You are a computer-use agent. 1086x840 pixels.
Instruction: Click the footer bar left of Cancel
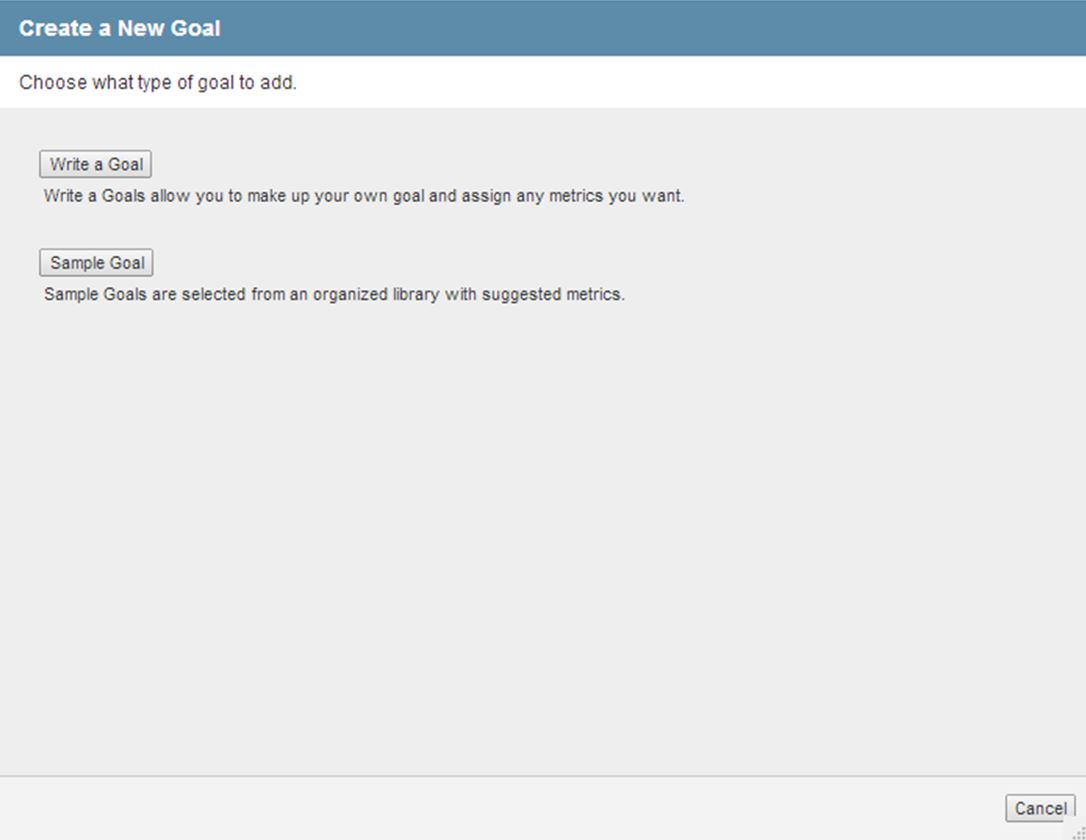tap(500, 808)
